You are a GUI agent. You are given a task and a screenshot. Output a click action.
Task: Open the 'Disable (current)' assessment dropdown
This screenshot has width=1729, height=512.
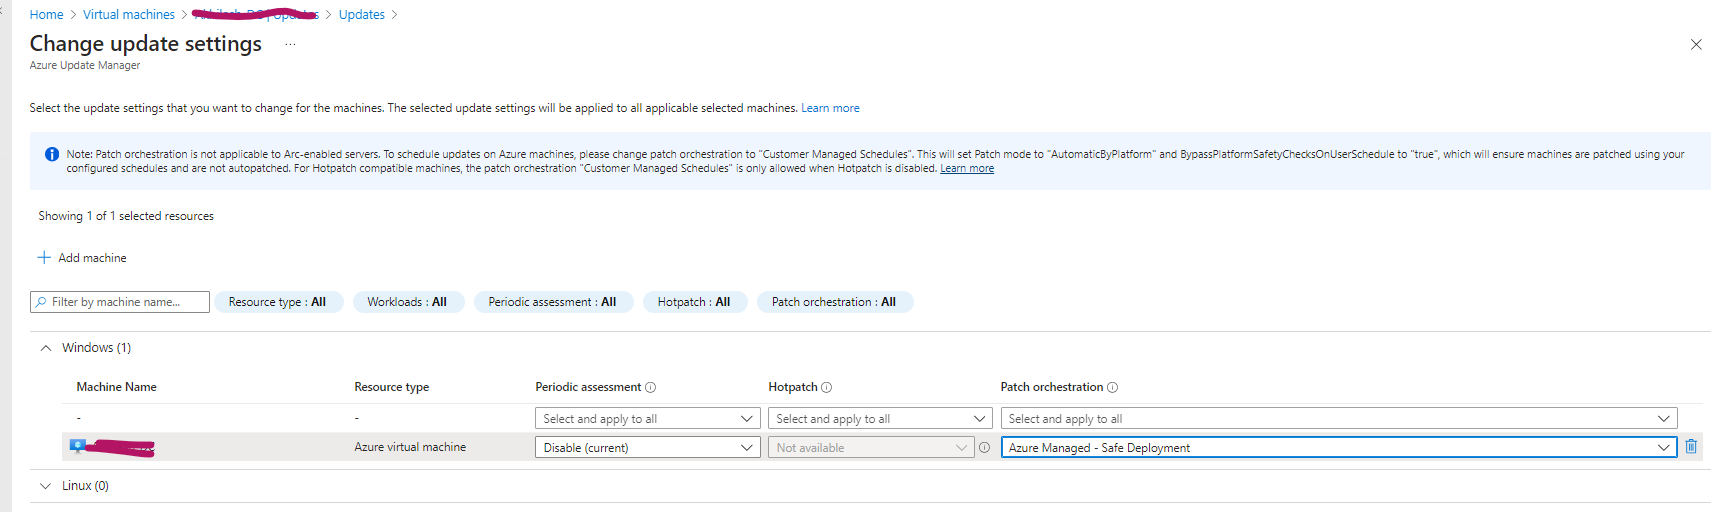pyautogui.click(x=648, y=447)
